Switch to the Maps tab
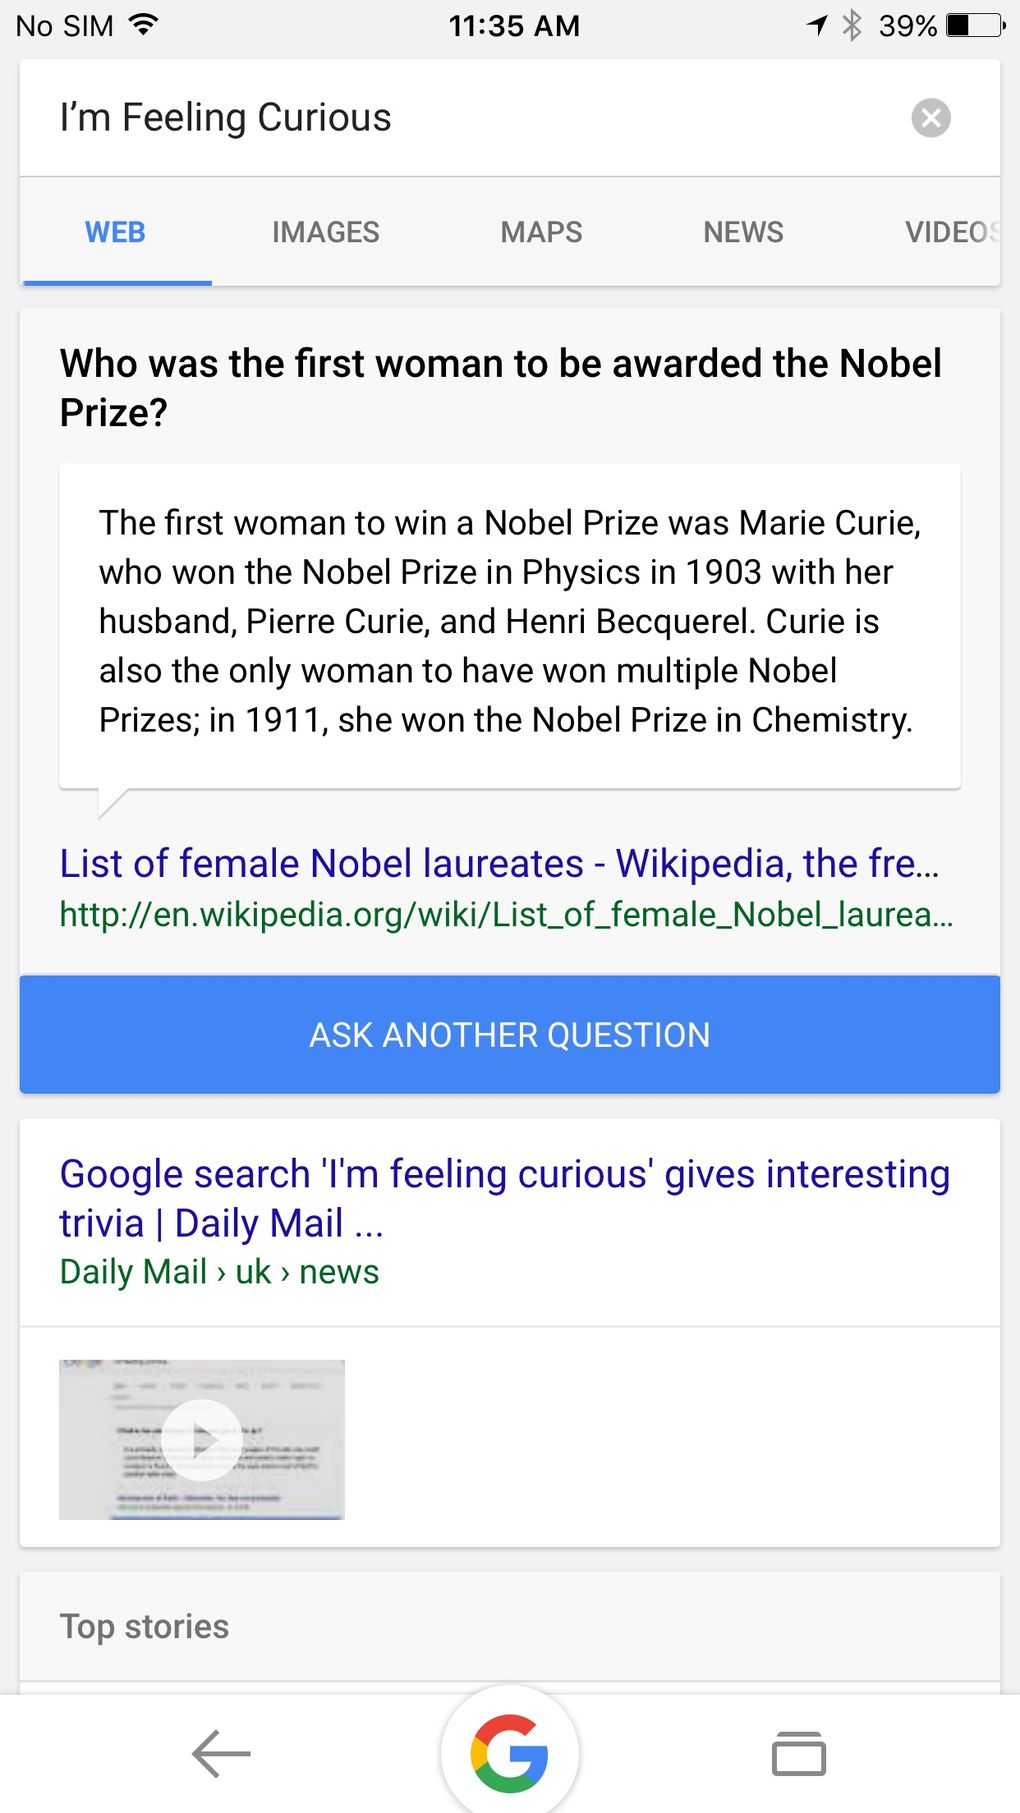 coord(541,232)
